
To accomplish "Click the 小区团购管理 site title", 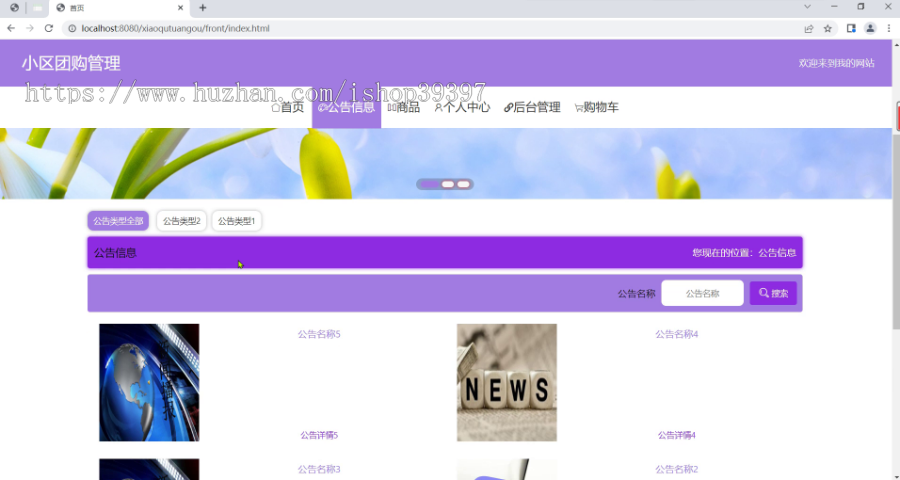I will 71,63.
